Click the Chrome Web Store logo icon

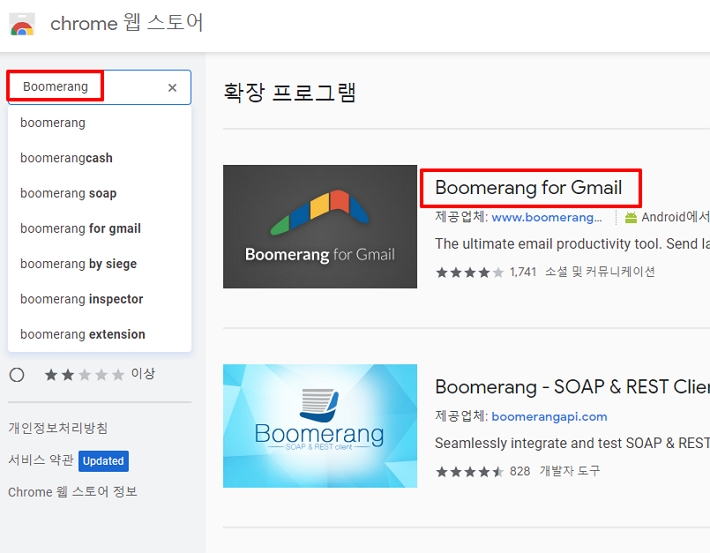(x=22, y=24)
